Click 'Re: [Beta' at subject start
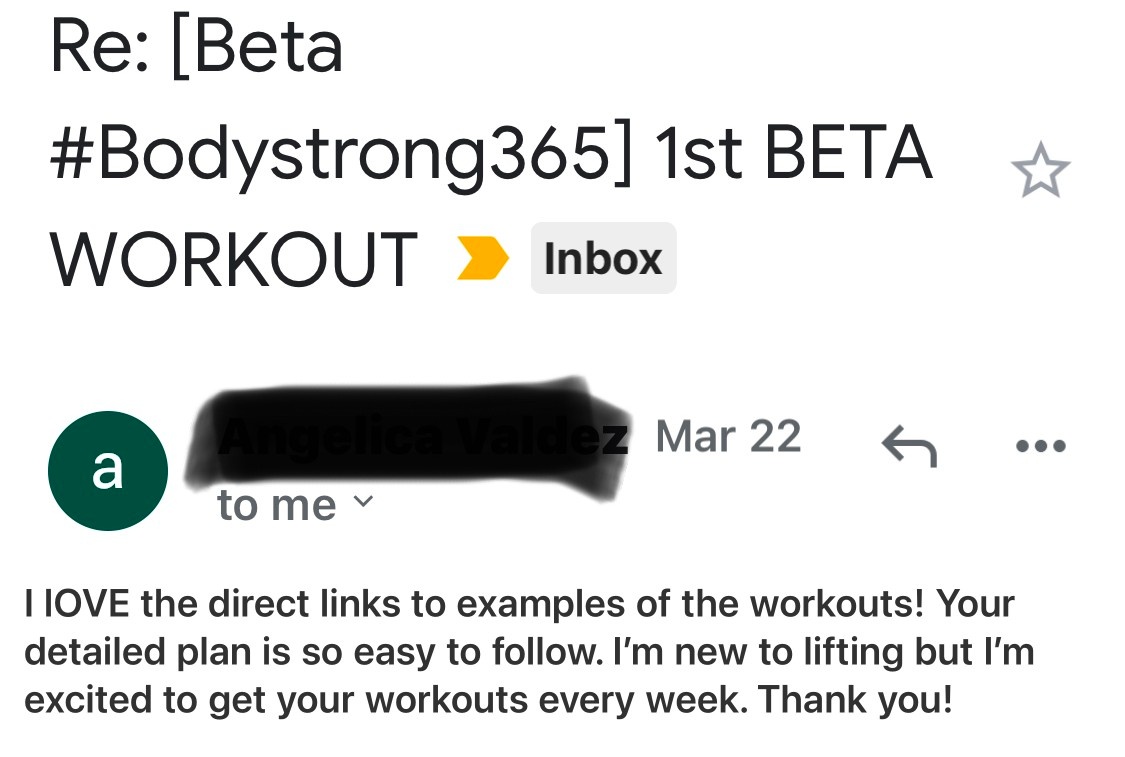The width and height of the screenshot is (1125, 757). coord(196,48)
